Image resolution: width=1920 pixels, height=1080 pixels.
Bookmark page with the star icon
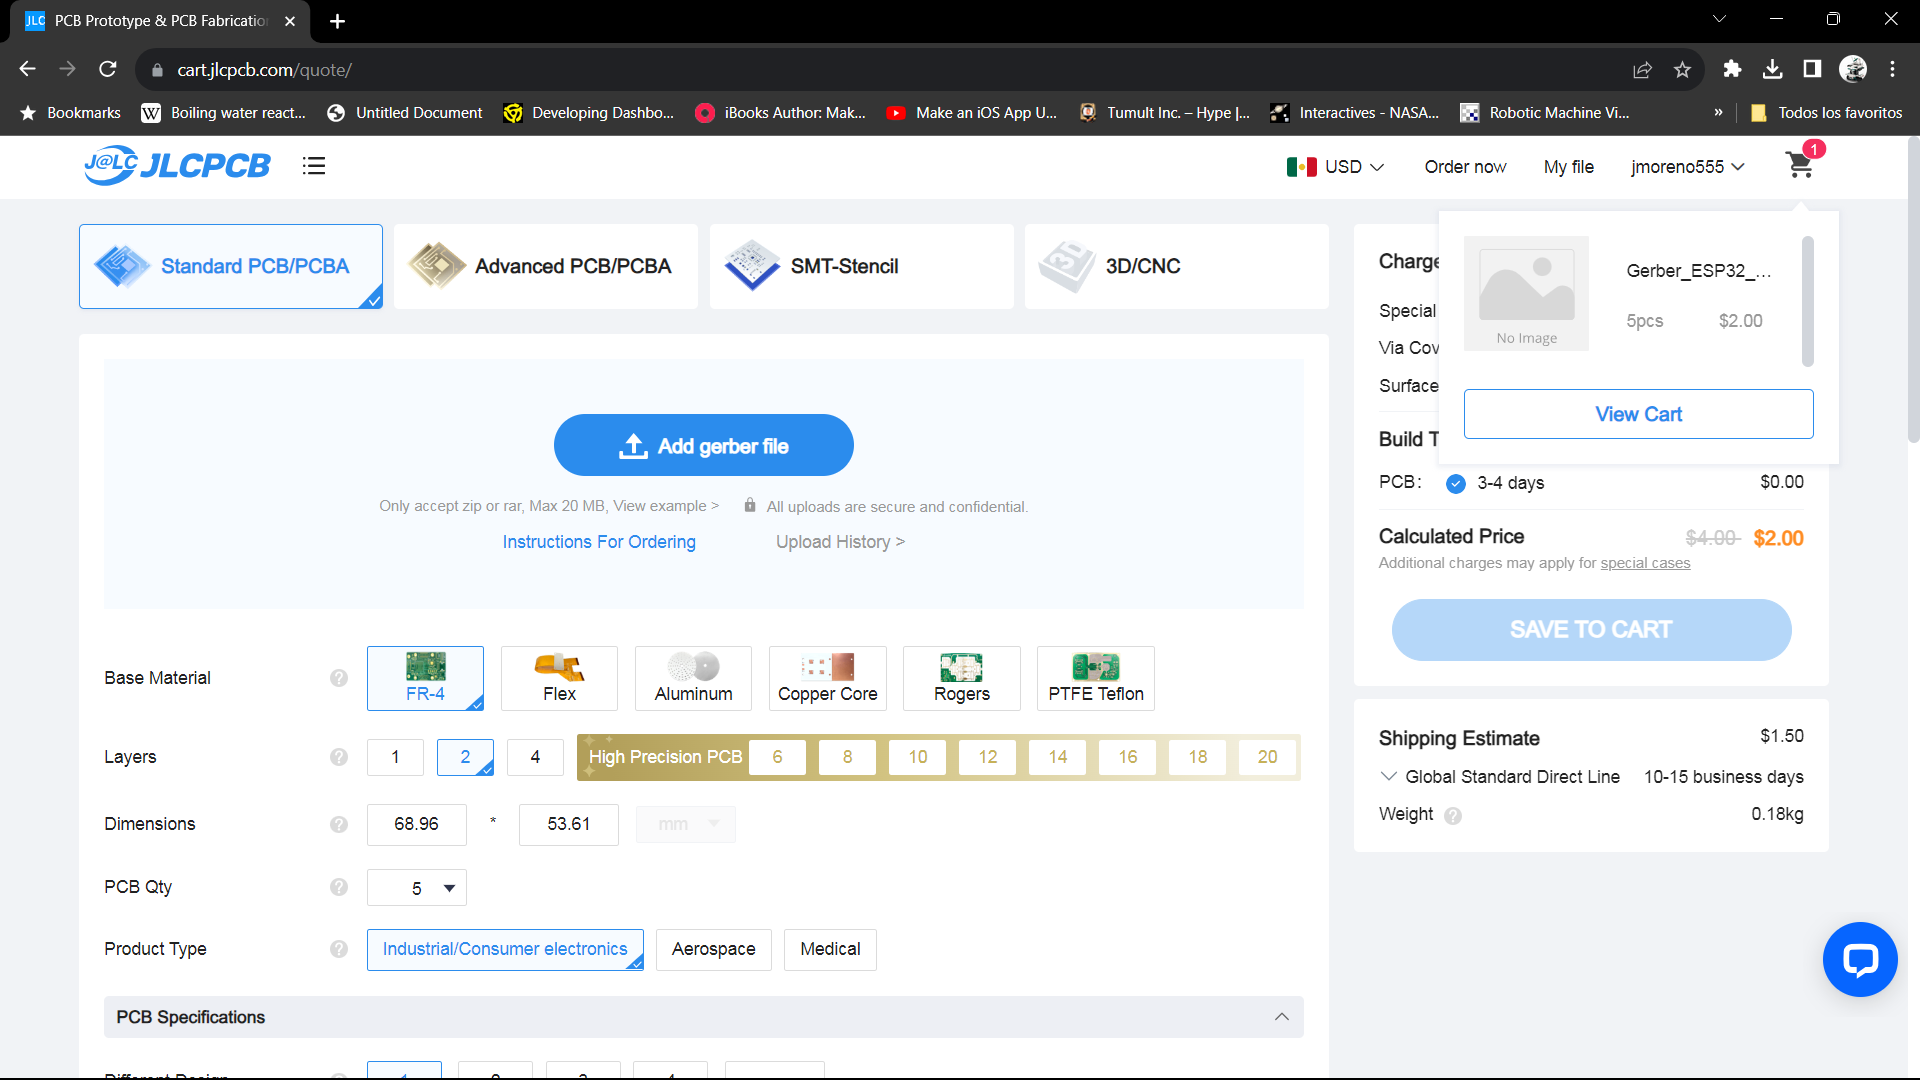pyautogui.click(x=1682, y=69)
